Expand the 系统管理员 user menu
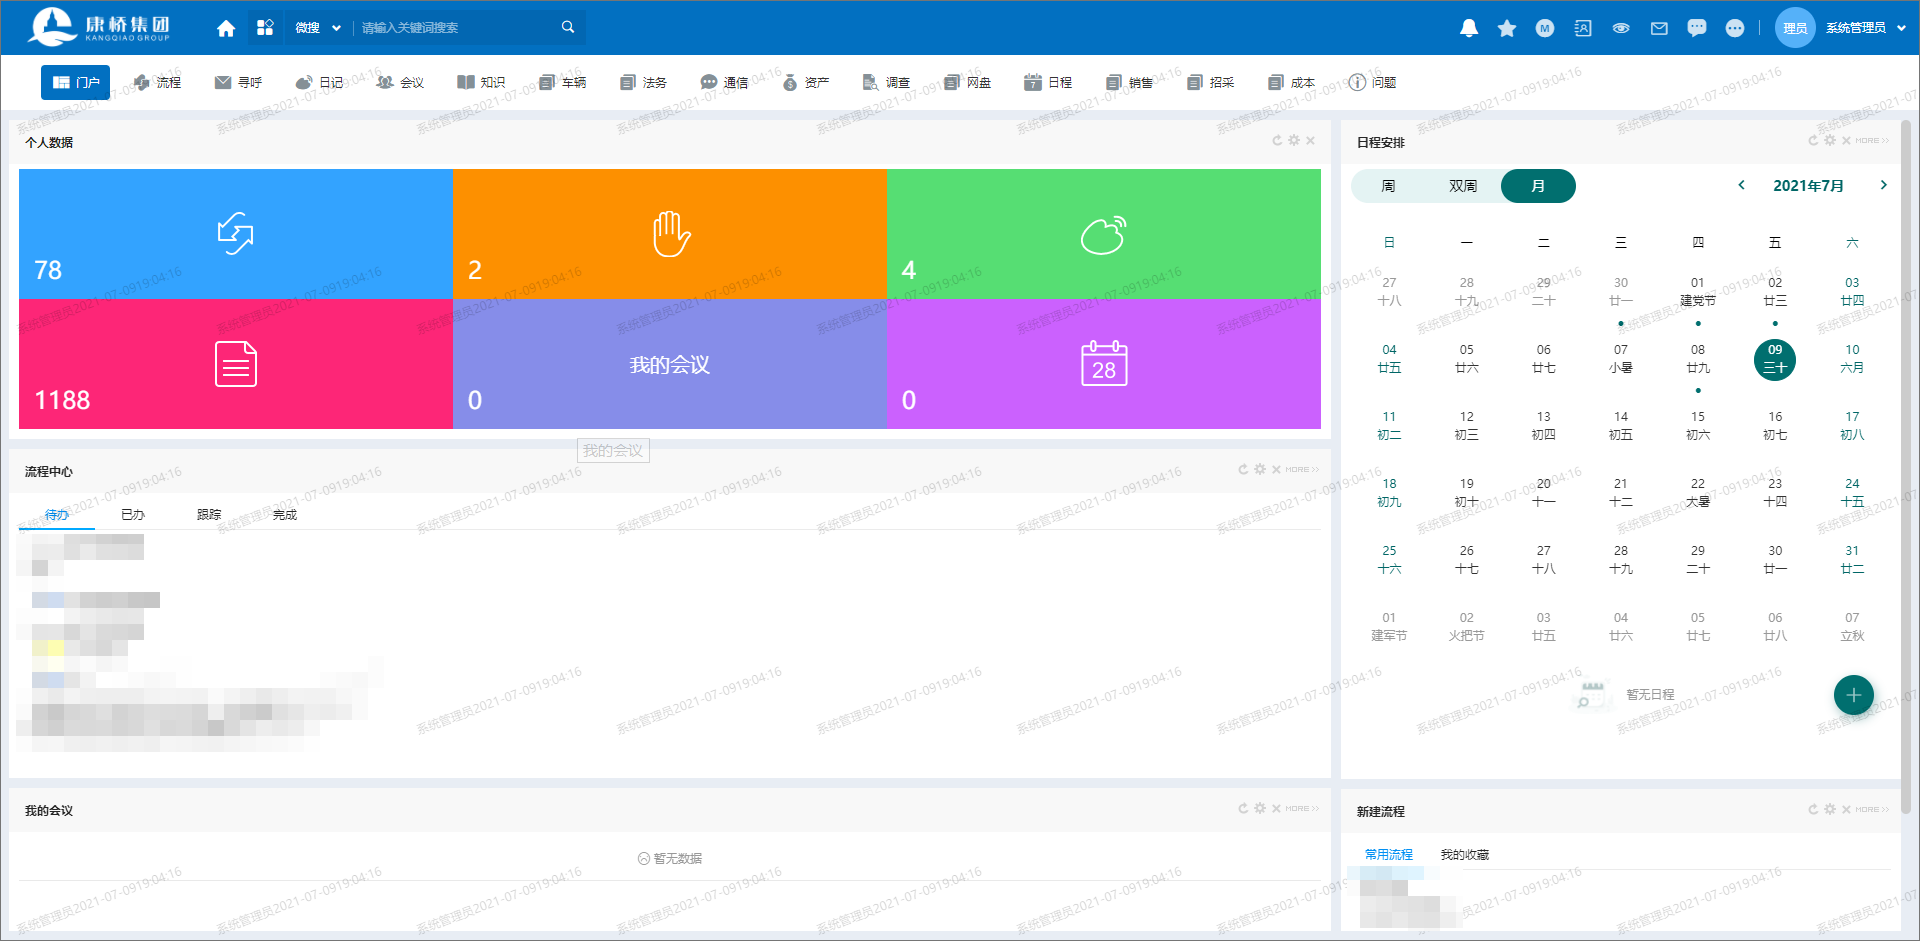Viewport: 1920px width, 941px height. [1866, 28]
